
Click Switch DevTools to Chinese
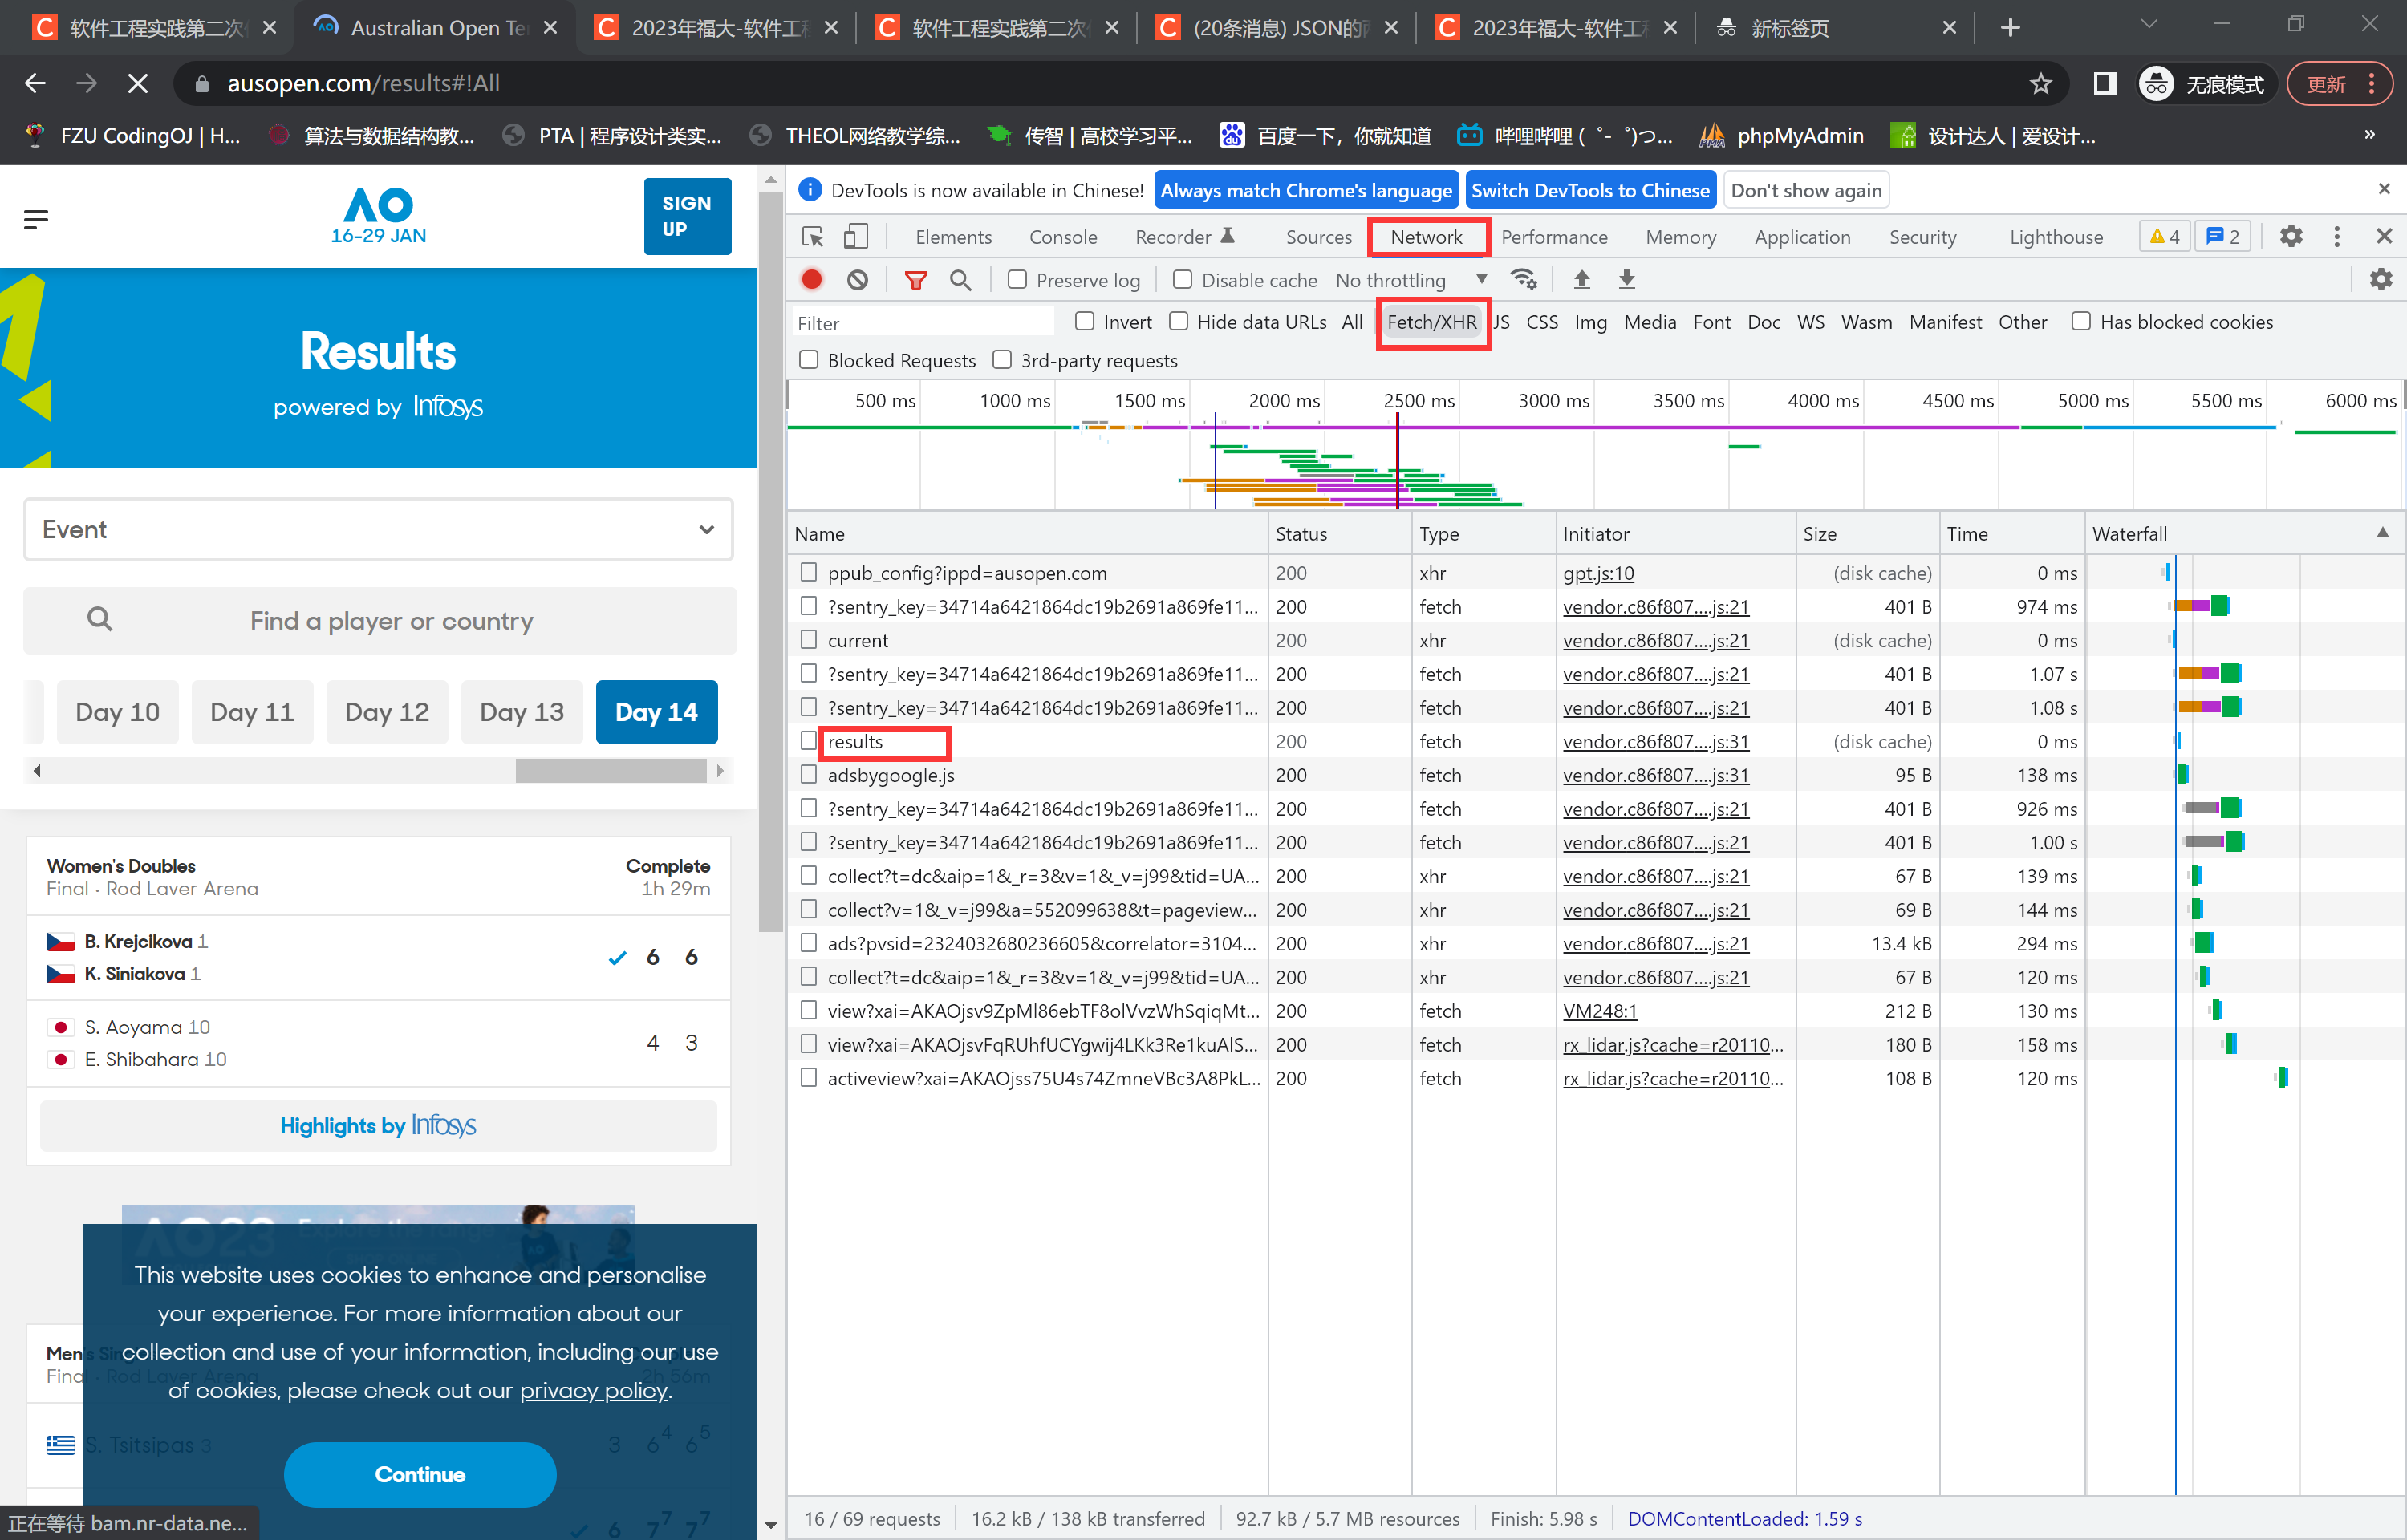coord(1590,190)
